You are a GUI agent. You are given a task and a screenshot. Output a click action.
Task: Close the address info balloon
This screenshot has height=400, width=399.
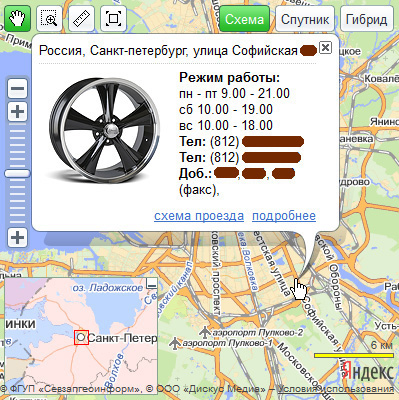coord(325,48)
